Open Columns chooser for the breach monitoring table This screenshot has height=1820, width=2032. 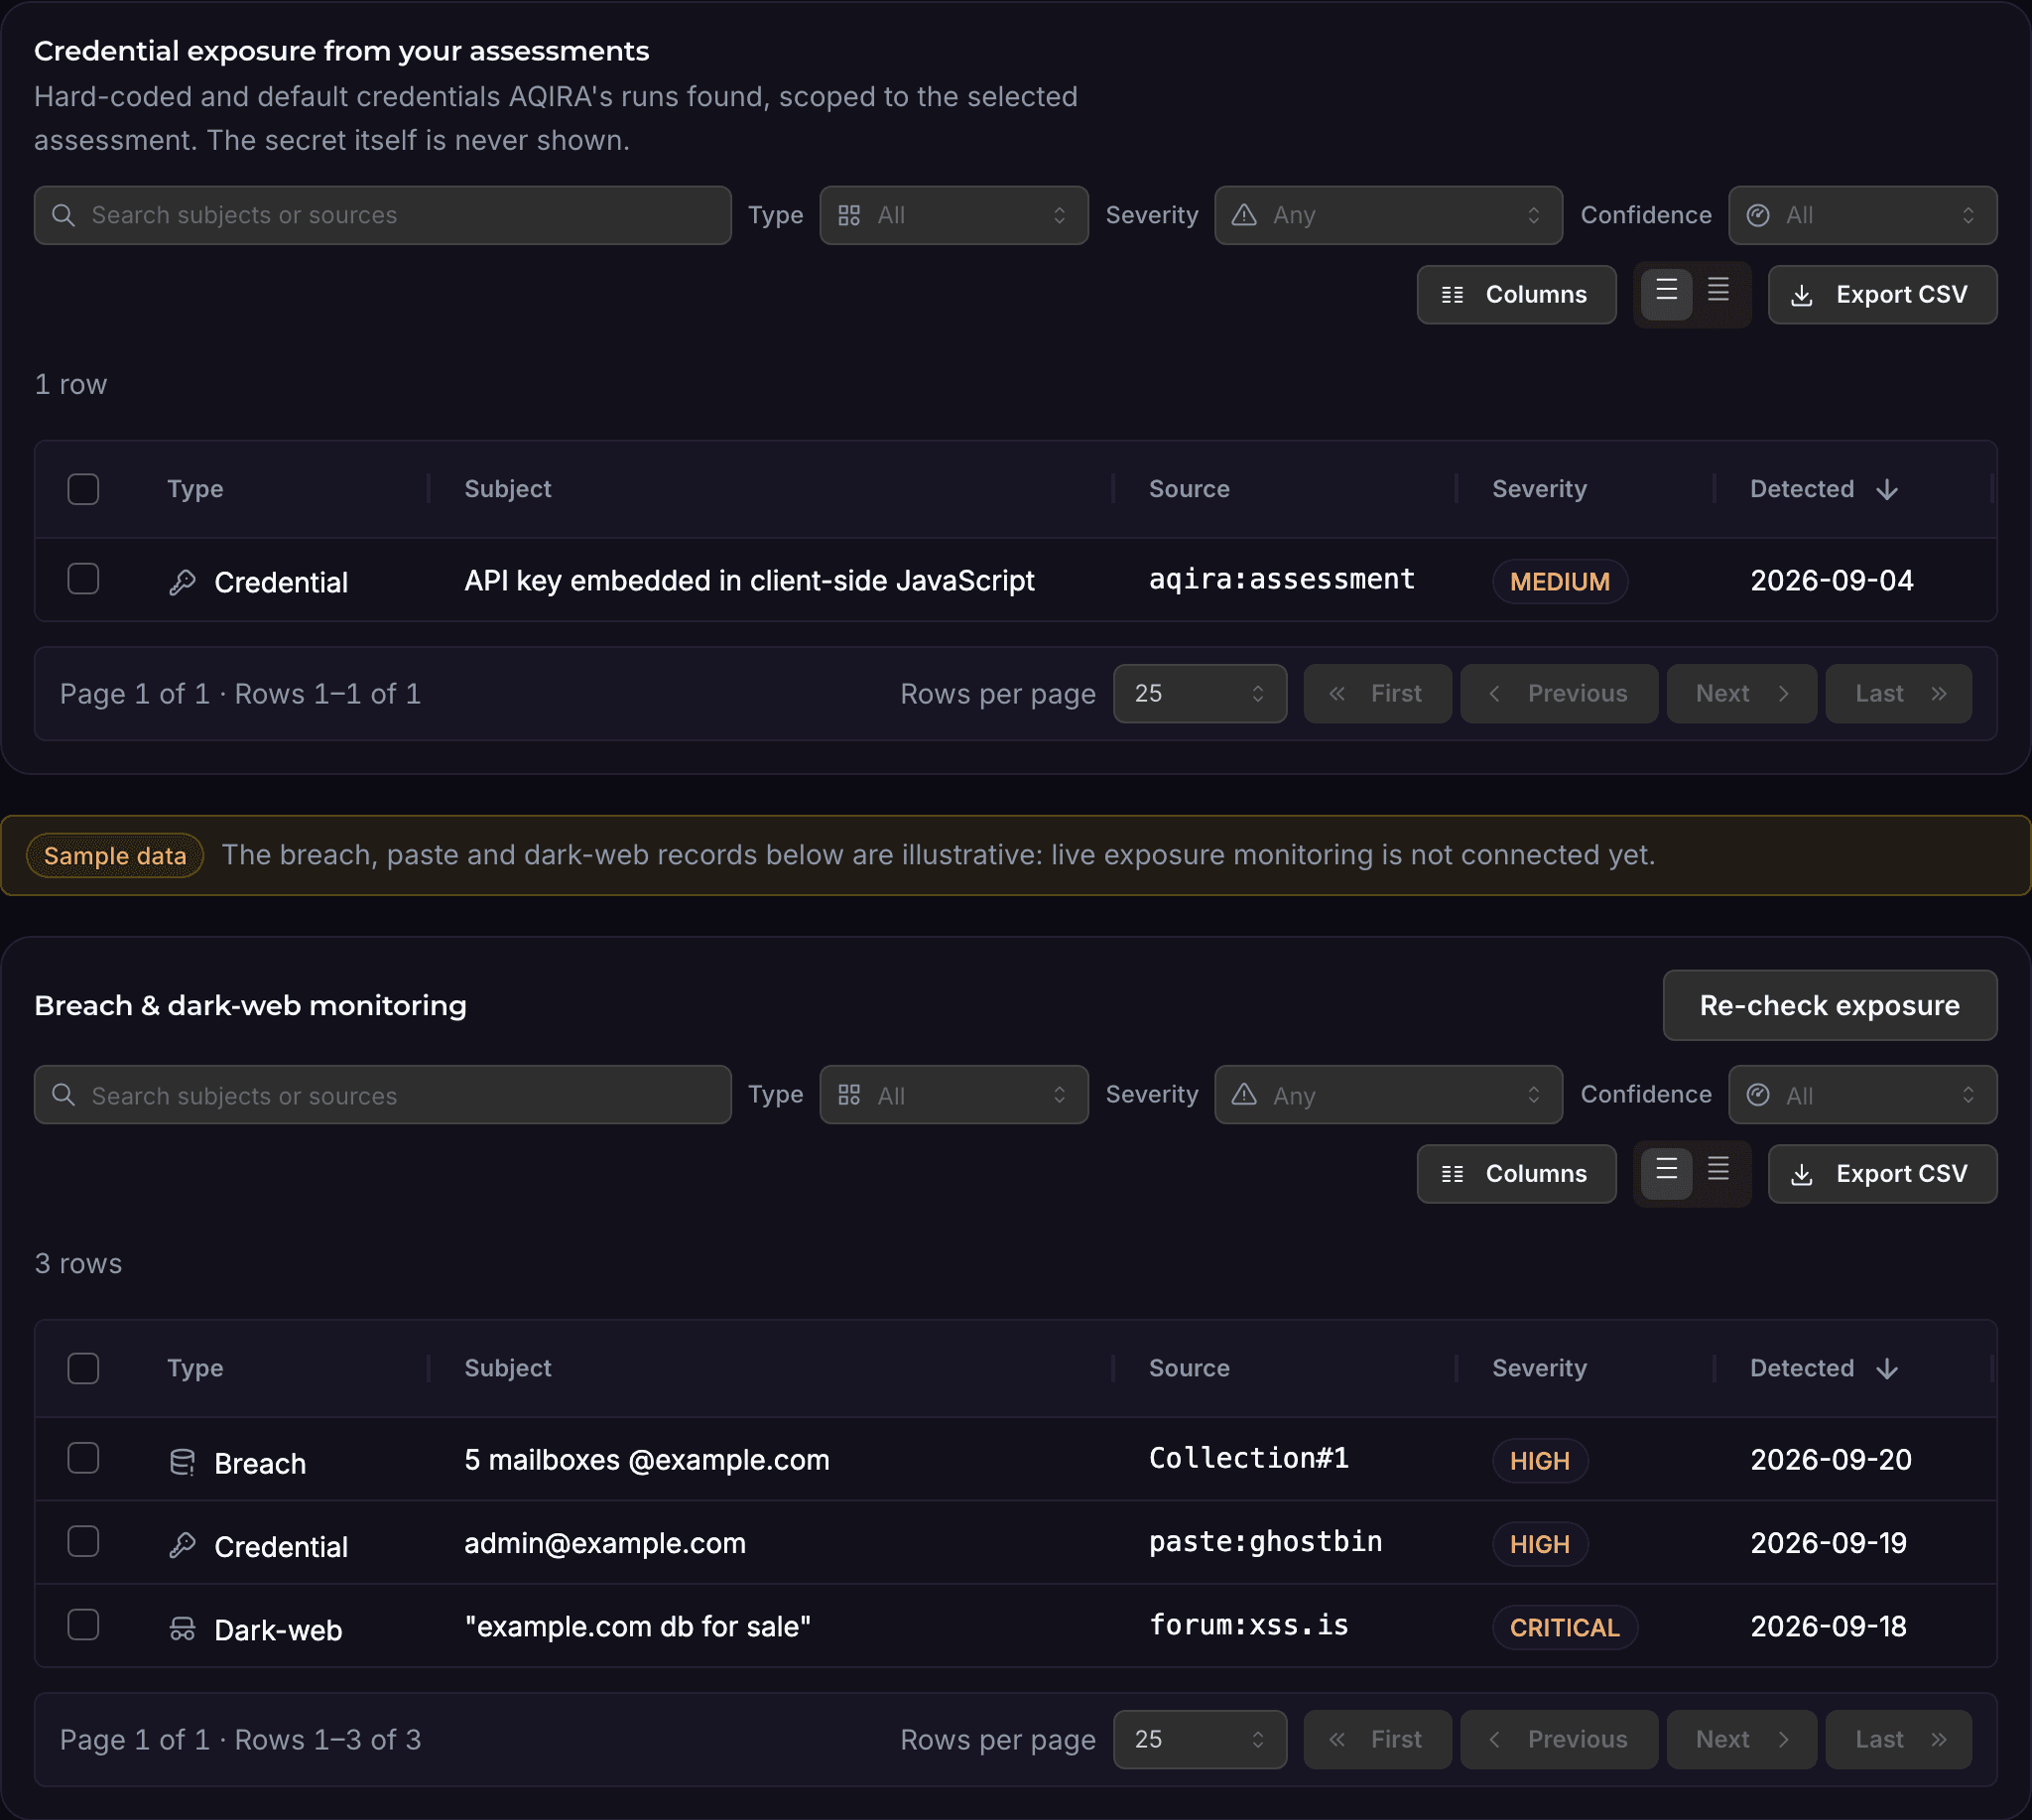point(1516,1174)
